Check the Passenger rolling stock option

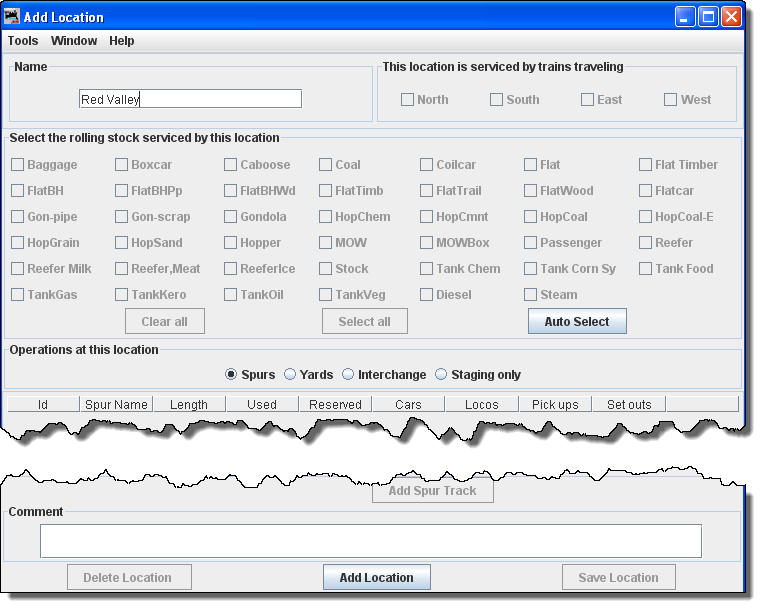tap(531, 243)
